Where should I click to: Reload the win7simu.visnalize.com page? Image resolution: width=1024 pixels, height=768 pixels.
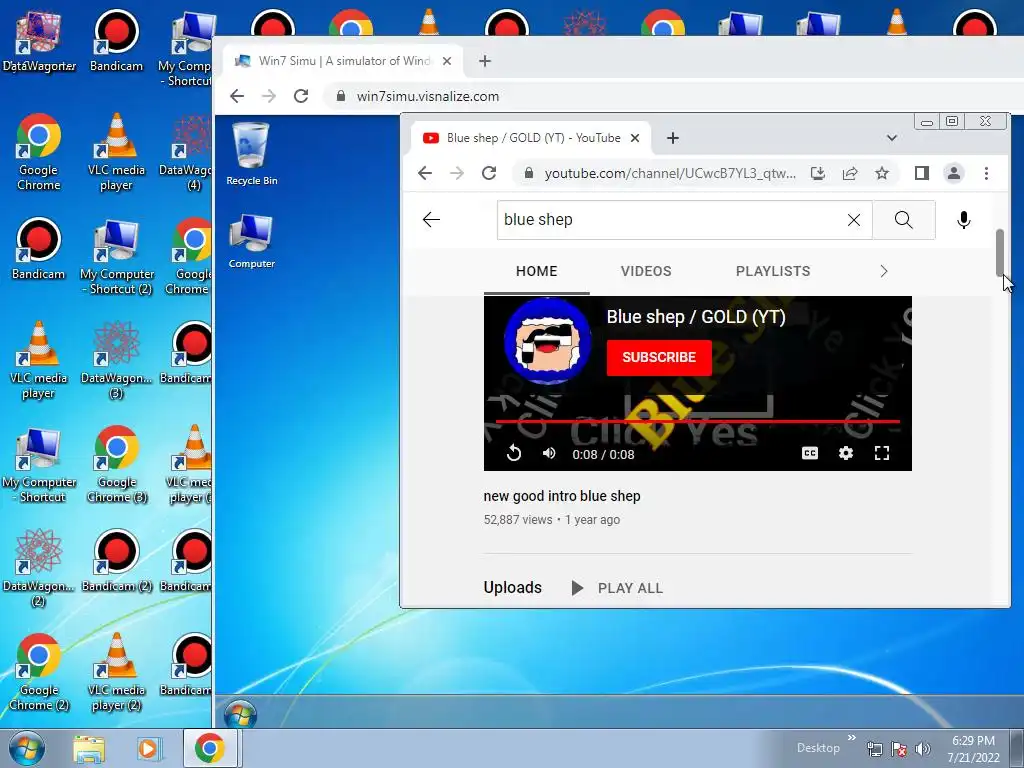300,96
